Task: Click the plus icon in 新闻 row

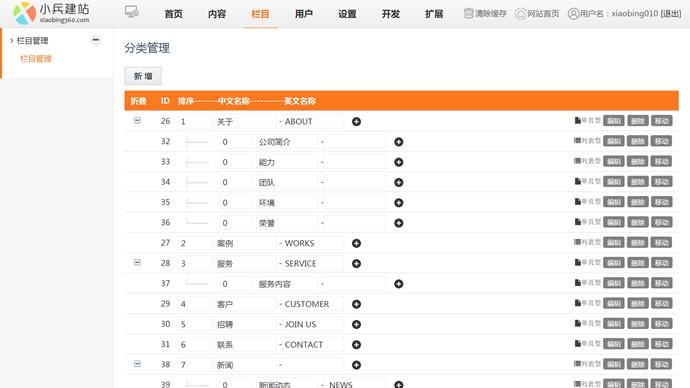Action: pyautogui.click(x=356, y=365)
